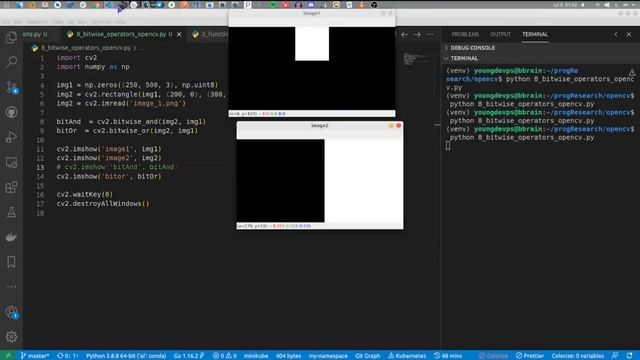Open the notifications bell in status bar
The width and height of the screenshot is (640, 360).
[x=630, y=356]
